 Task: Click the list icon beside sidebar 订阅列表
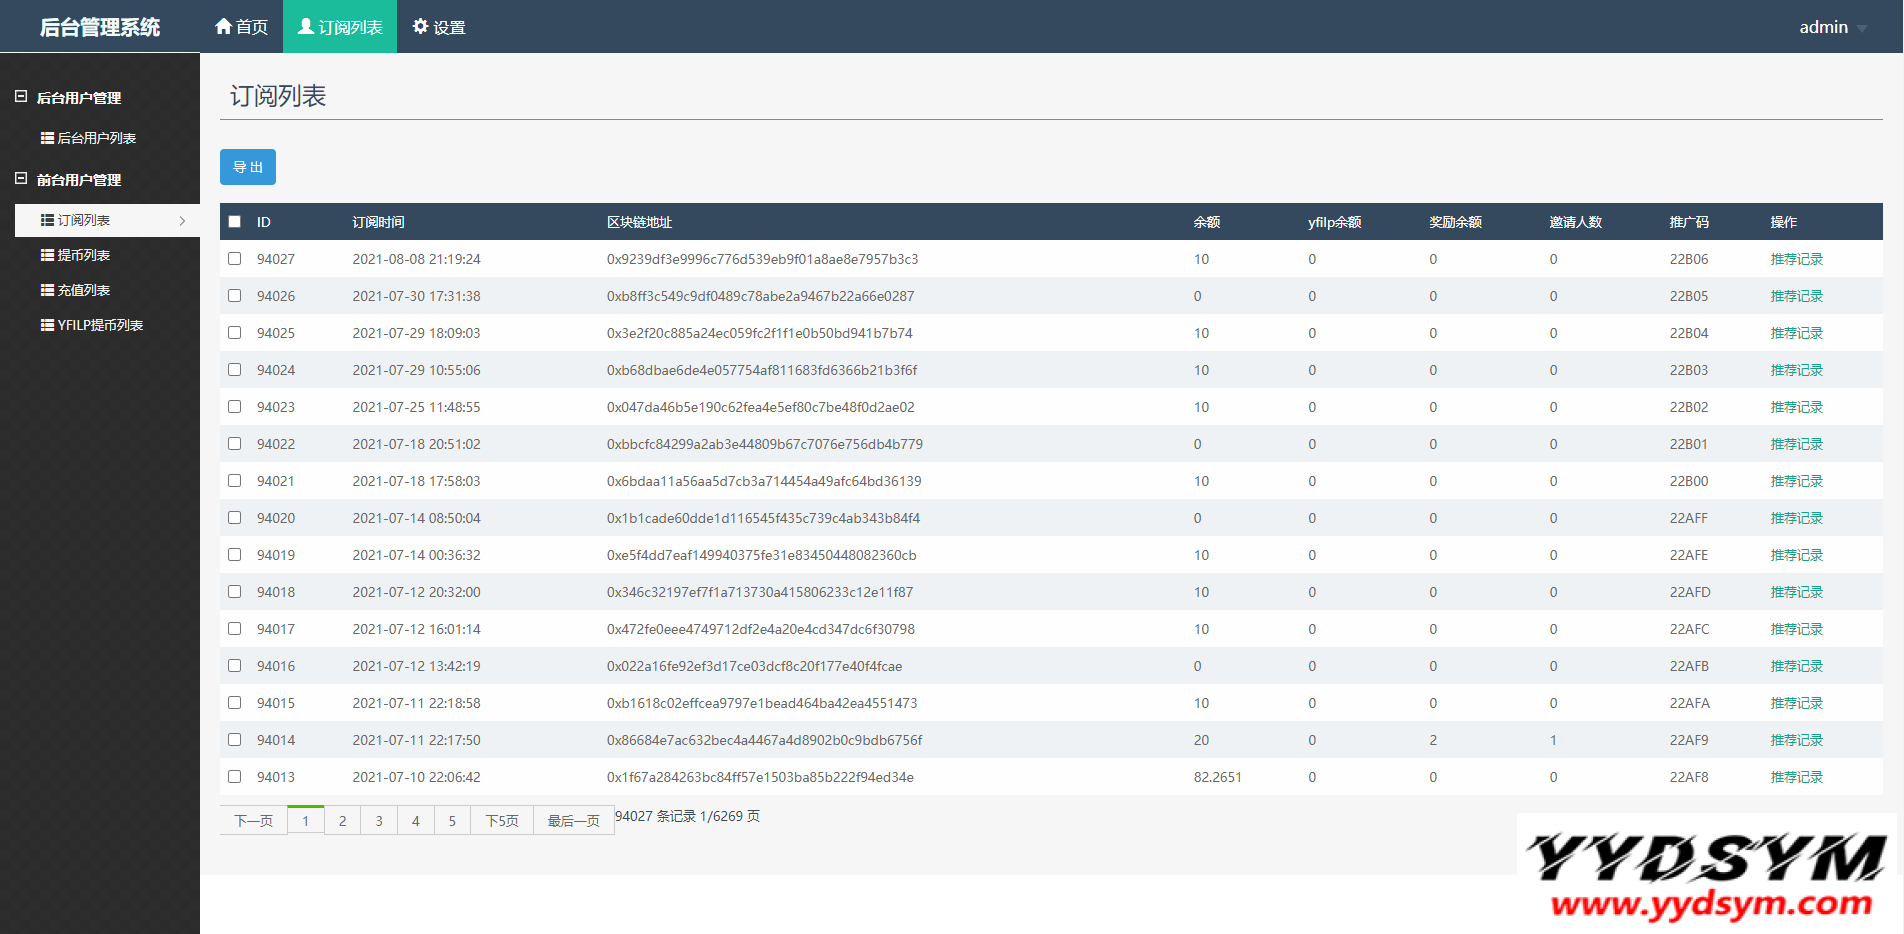(47, 220)
